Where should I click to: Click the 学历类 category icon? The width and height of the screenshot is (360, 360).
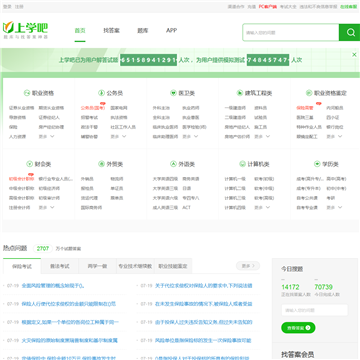coord(317,164)
